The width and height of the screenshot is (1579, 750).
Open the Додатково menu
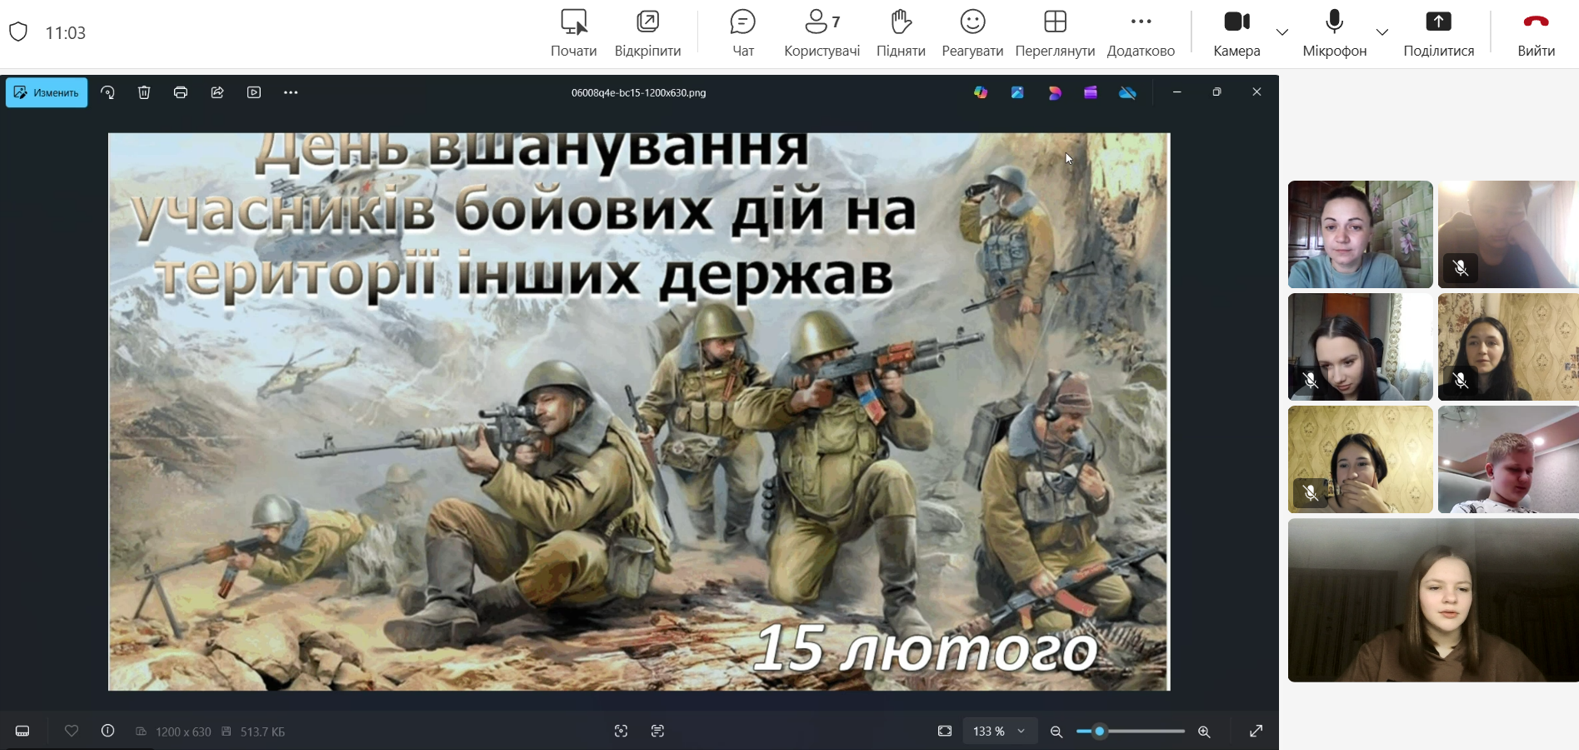click(x=1140, y=33)
